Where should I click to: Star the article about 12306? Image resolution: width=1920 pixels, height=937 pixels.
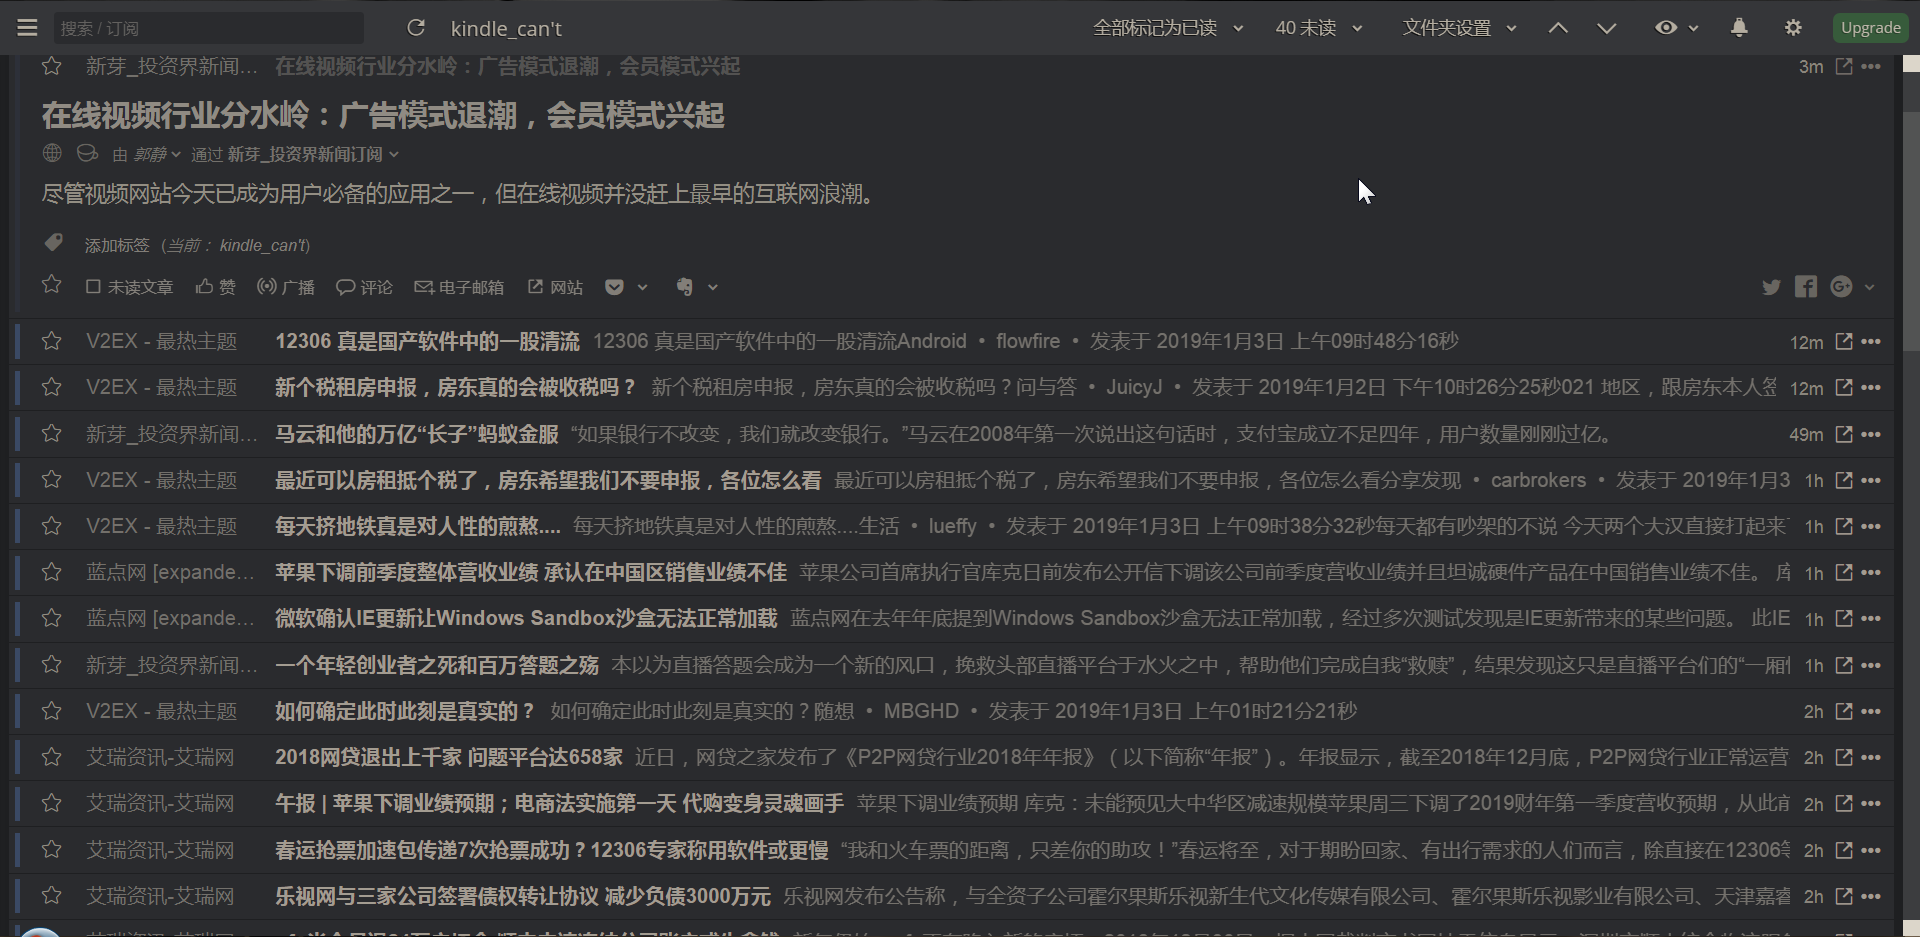click(52, 341)
